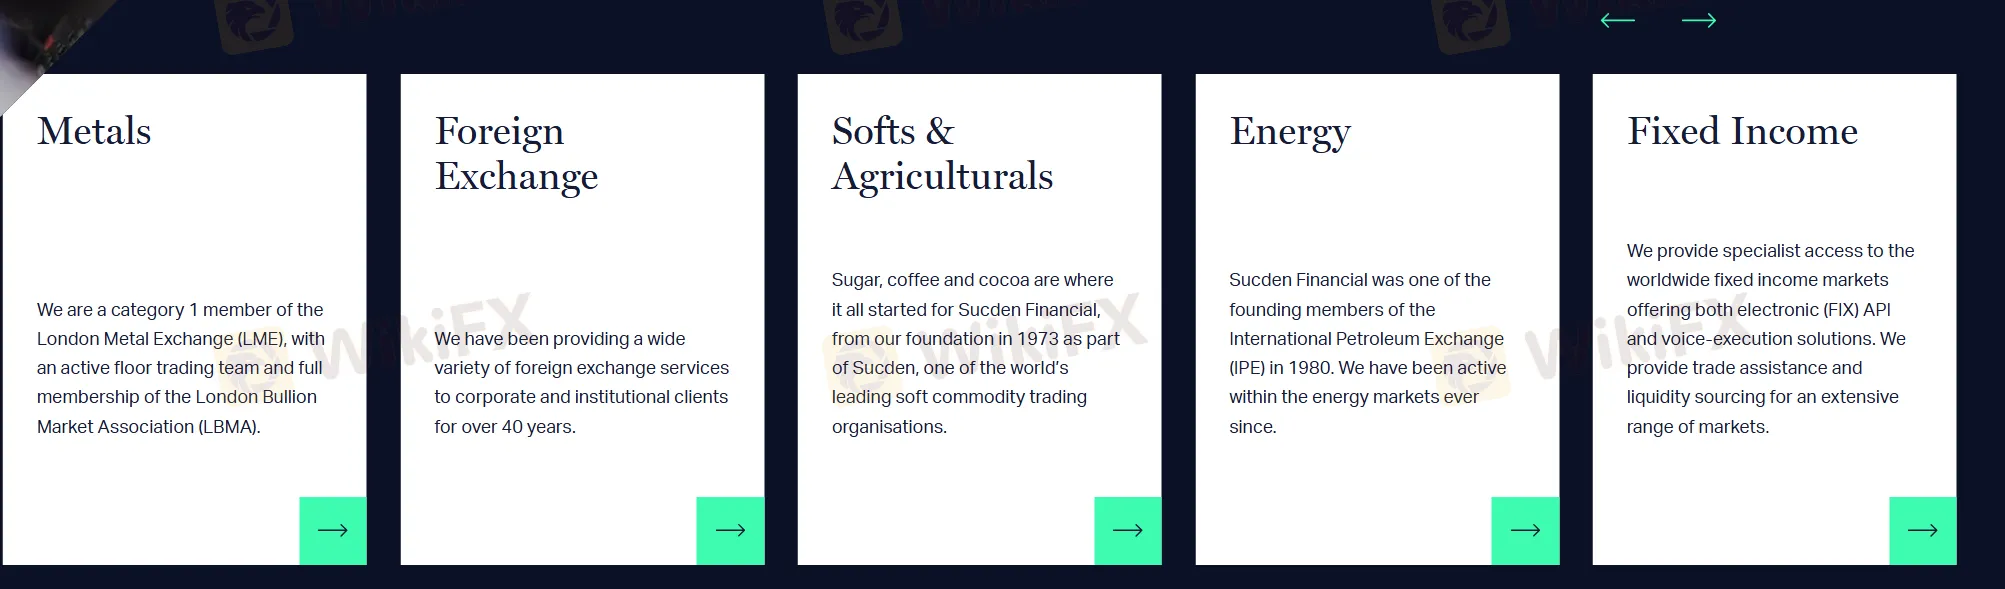Click the Softs & Agriculturals arrow button

click(x=1128, y=530)
